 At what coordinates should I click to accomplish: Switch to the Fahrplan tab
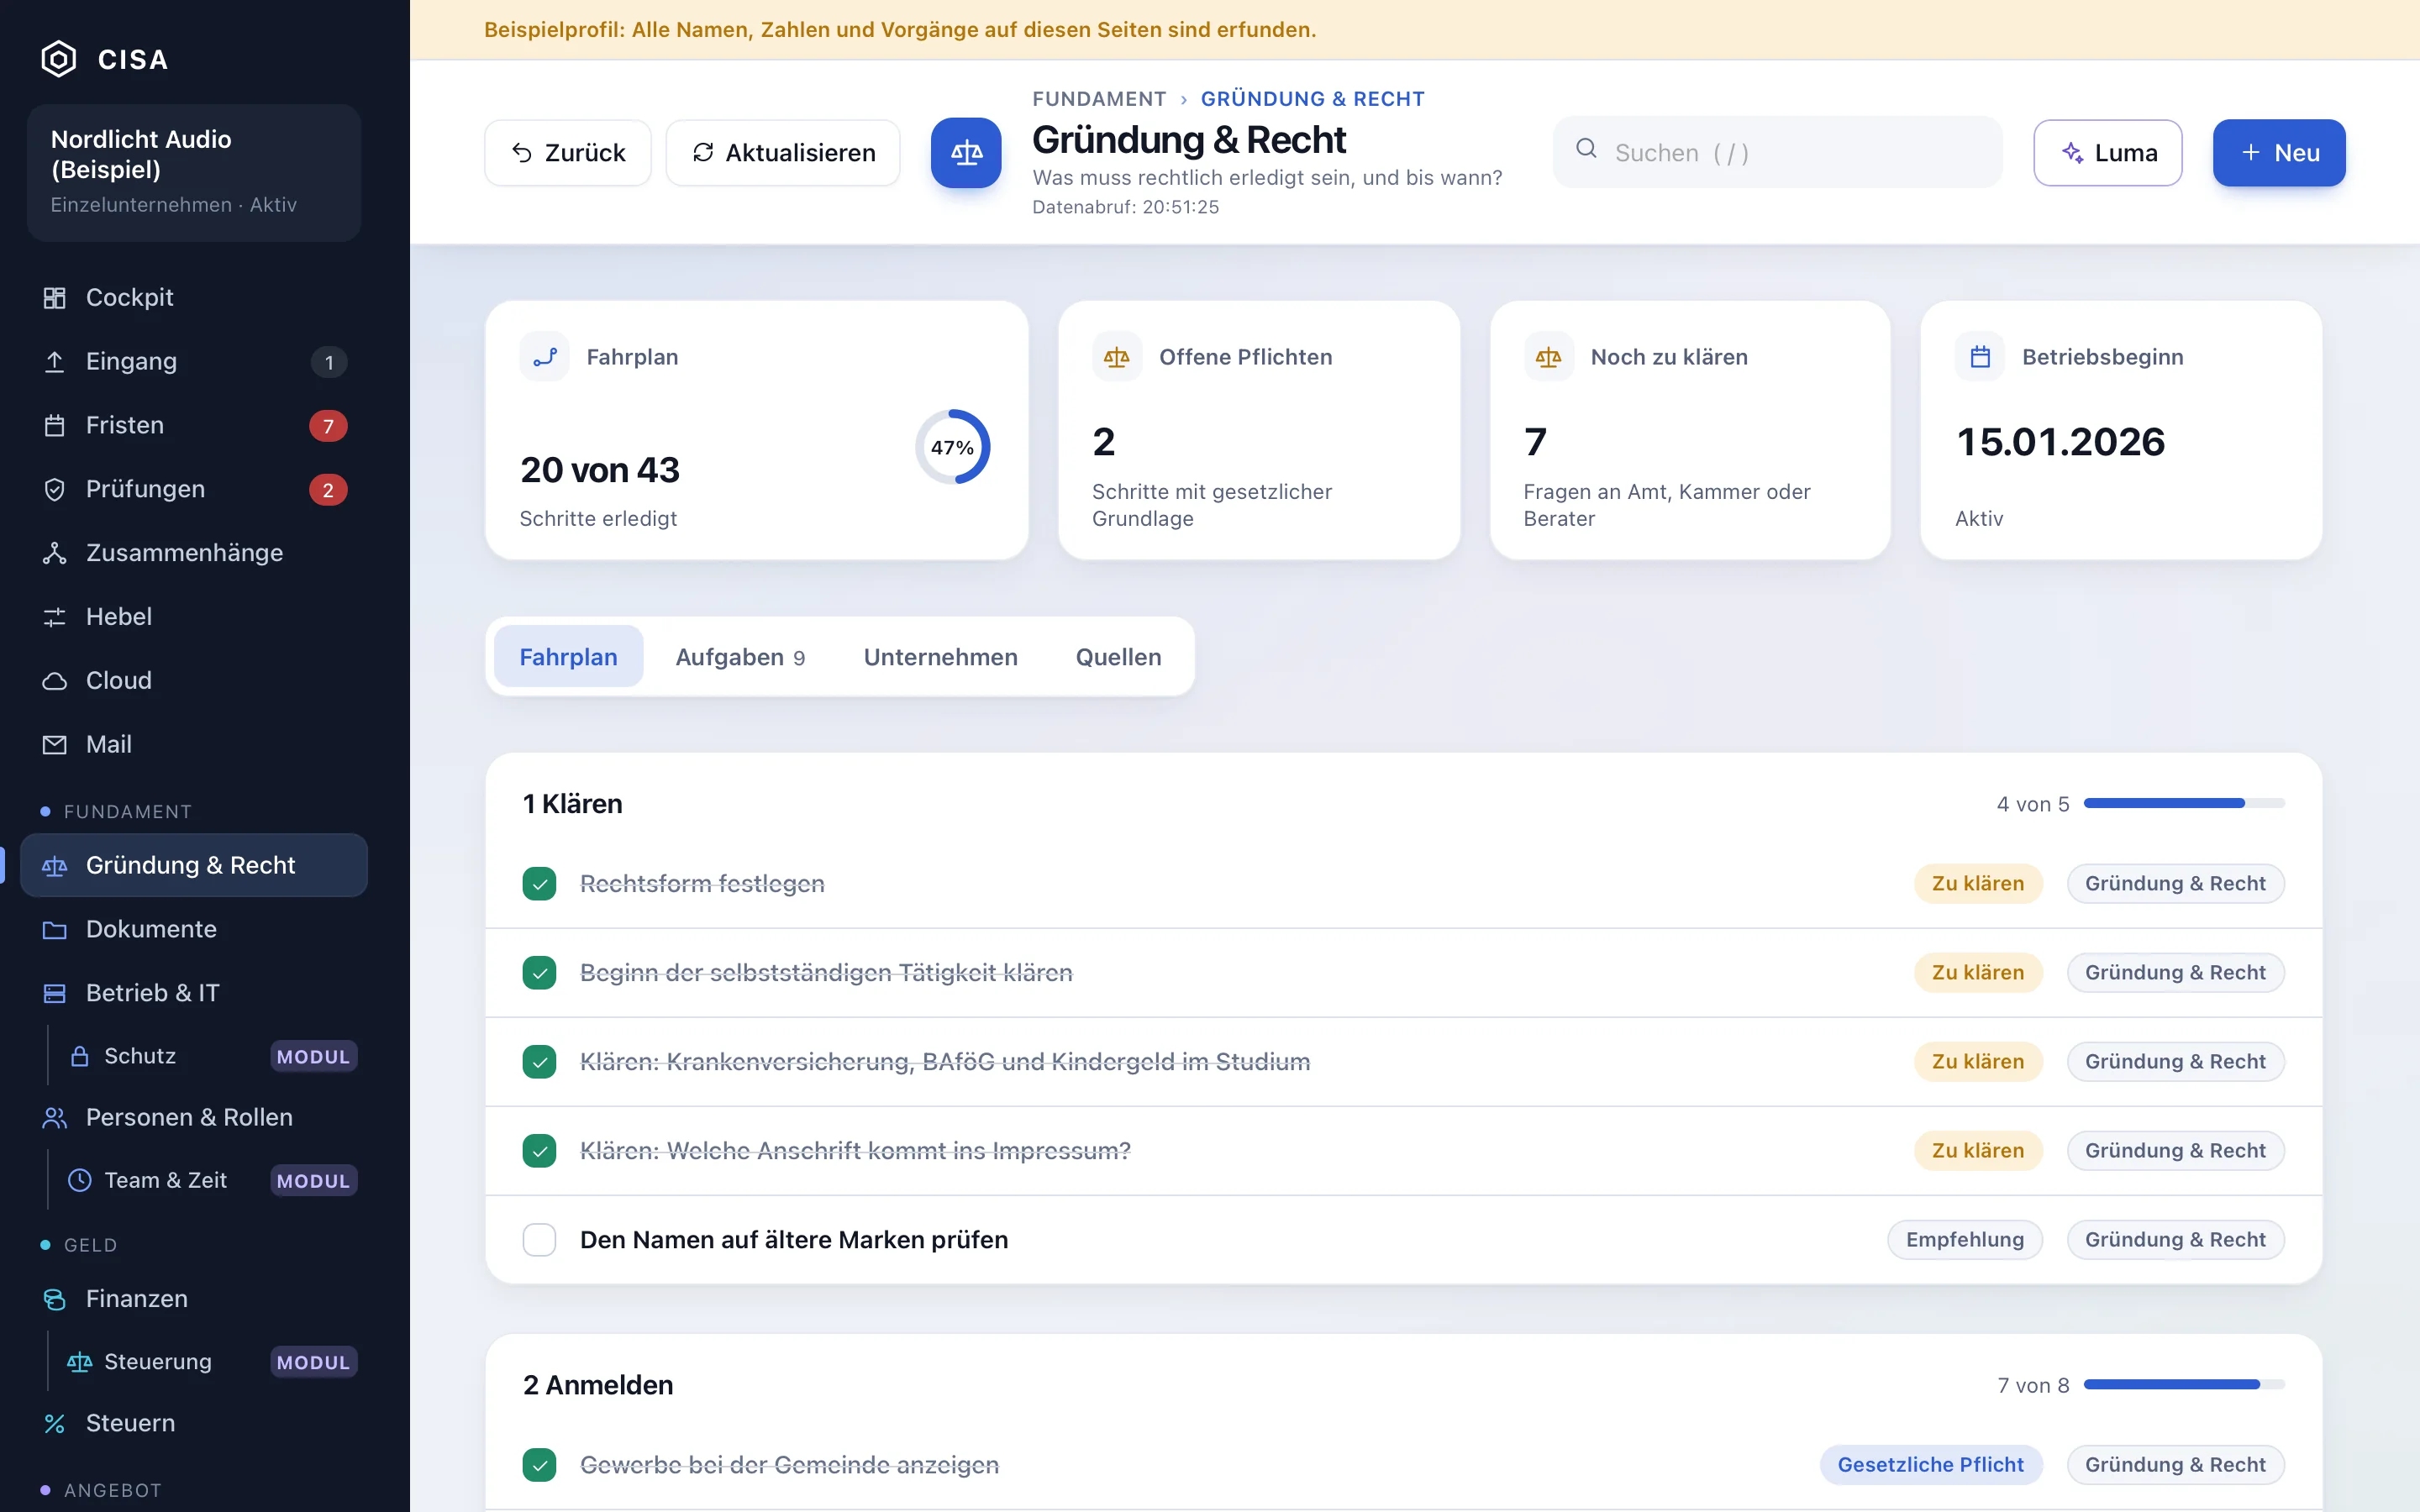(568, 657)
